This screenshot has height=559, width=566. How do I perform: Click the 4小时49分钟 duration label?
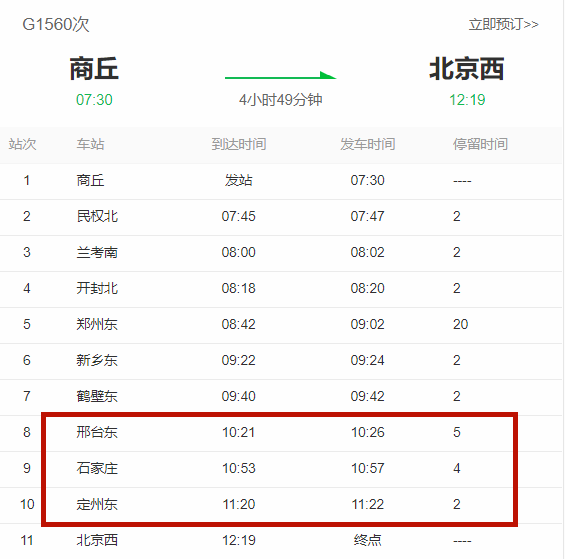tap(280, 100)
